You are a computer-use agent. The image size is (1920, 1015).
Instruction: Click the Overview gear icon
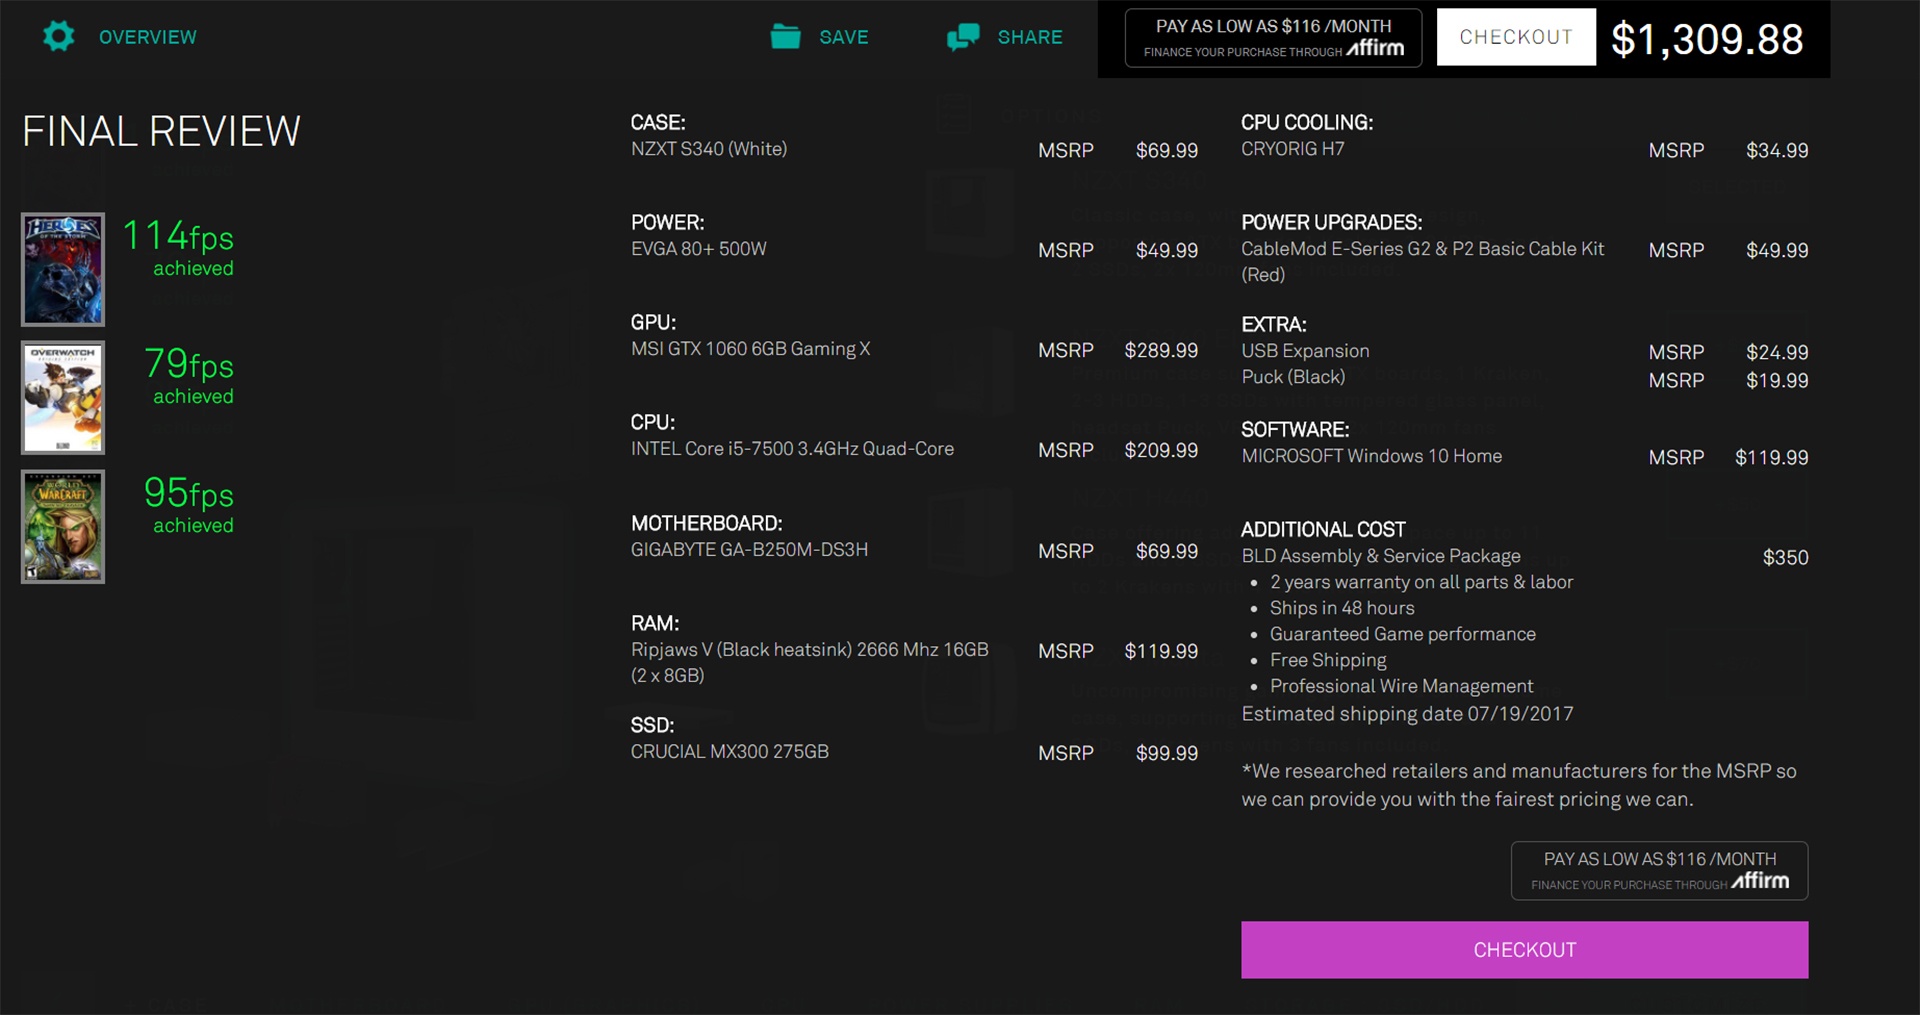(x=59, y=37)
